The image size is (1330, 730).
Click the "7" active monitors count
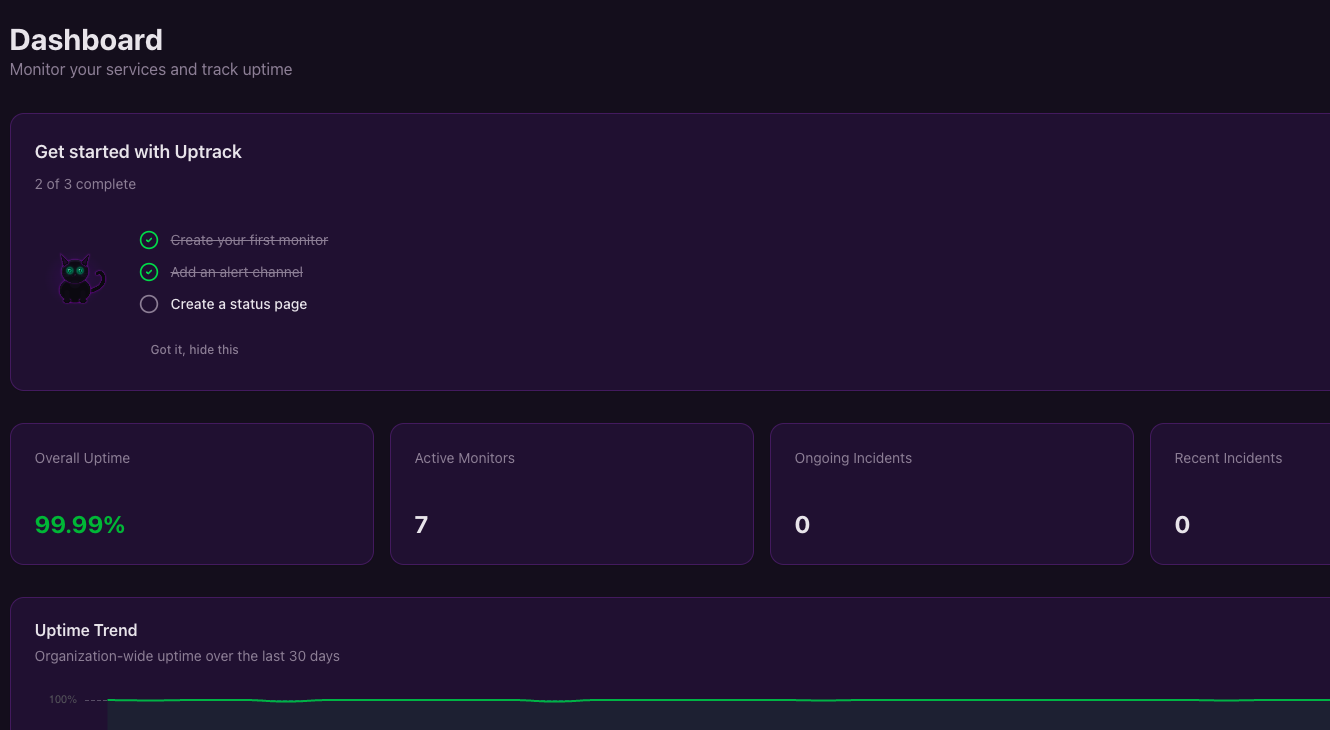(421, 524)
